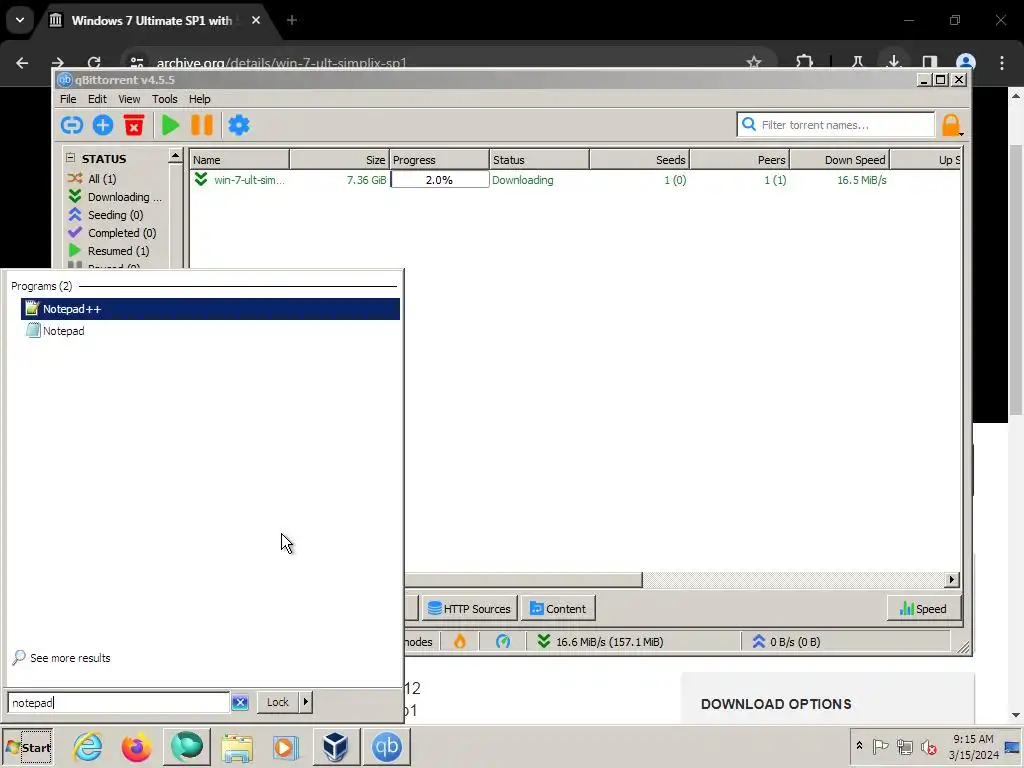Screen dimensions: 1024x768
Task: Click the horizontal scrollbar right arrow
Action: [952, 579]
